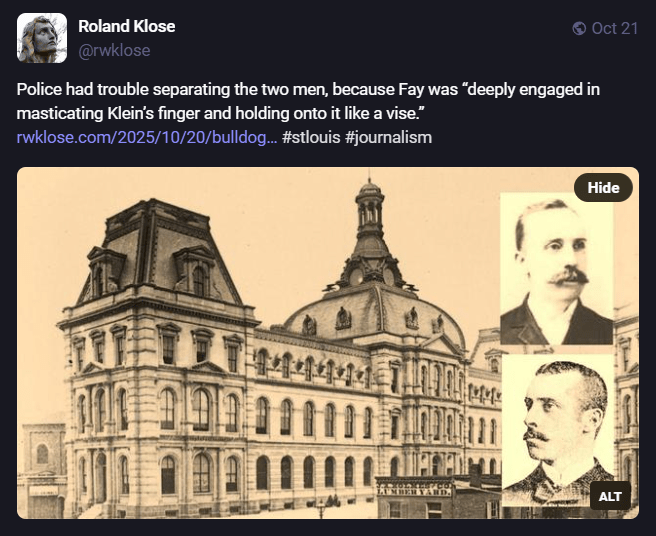
Task: Visit the @rwklose handle profile
Action: pyautogui.click(x=114, y=50)
